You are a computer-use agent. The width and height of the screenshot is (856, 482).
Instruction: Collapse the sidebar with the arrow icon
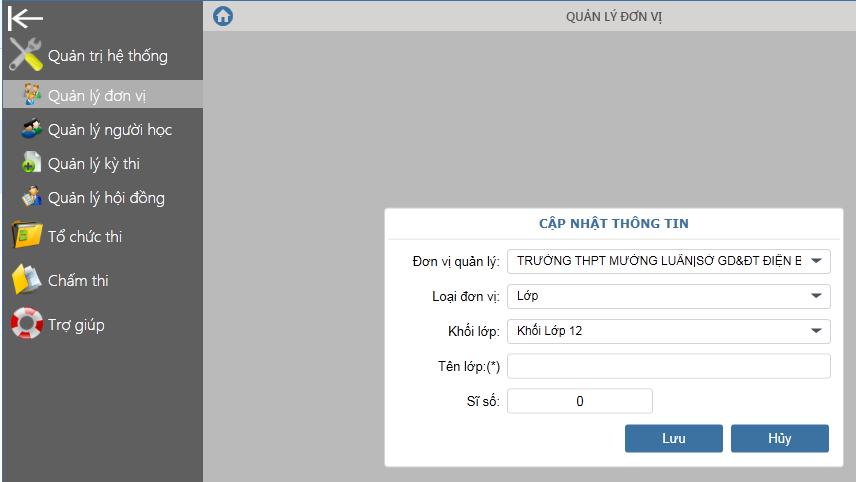[x=25, y=17]
